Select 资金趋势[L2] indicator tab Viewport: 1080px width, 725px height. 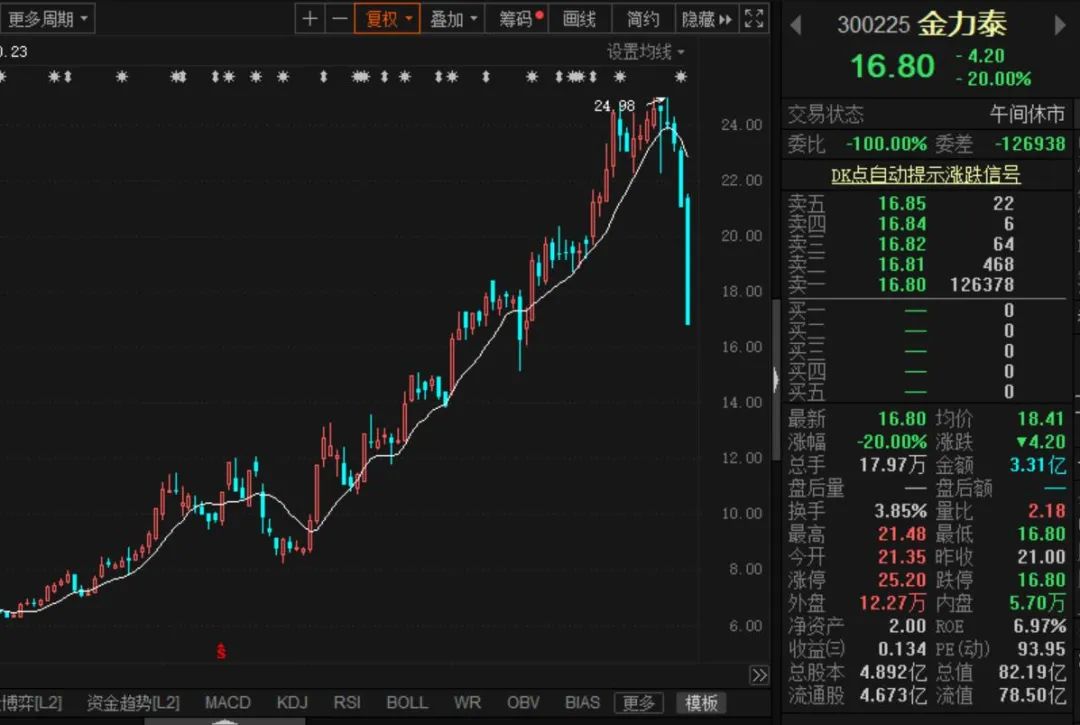point(133,702)
